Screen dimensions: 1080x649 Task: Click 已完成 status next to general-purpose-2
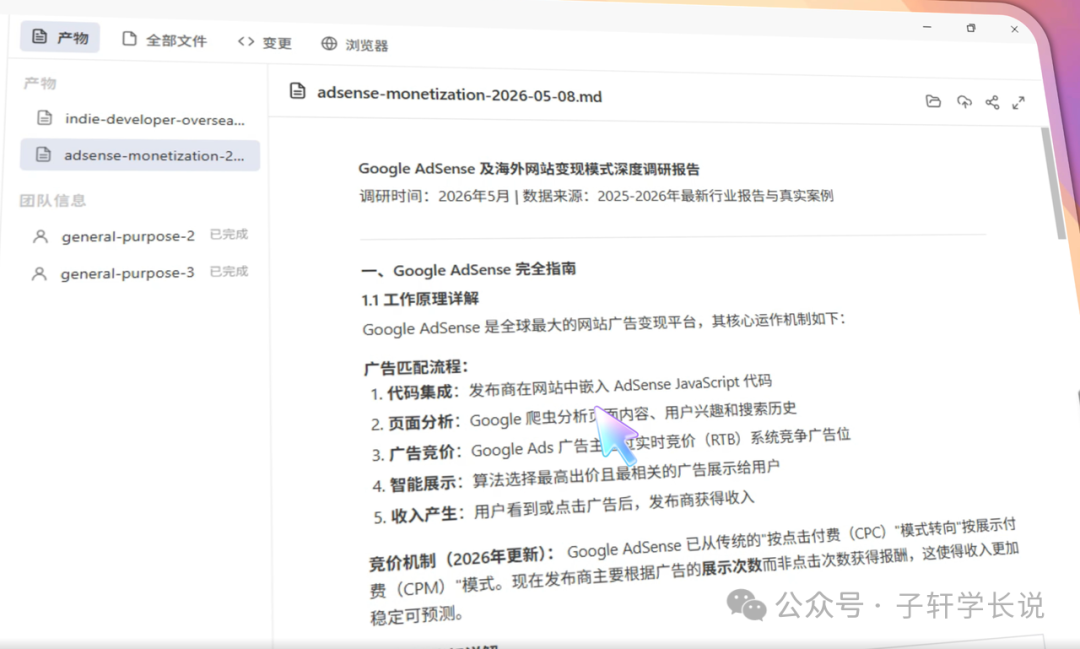(229, 234)
